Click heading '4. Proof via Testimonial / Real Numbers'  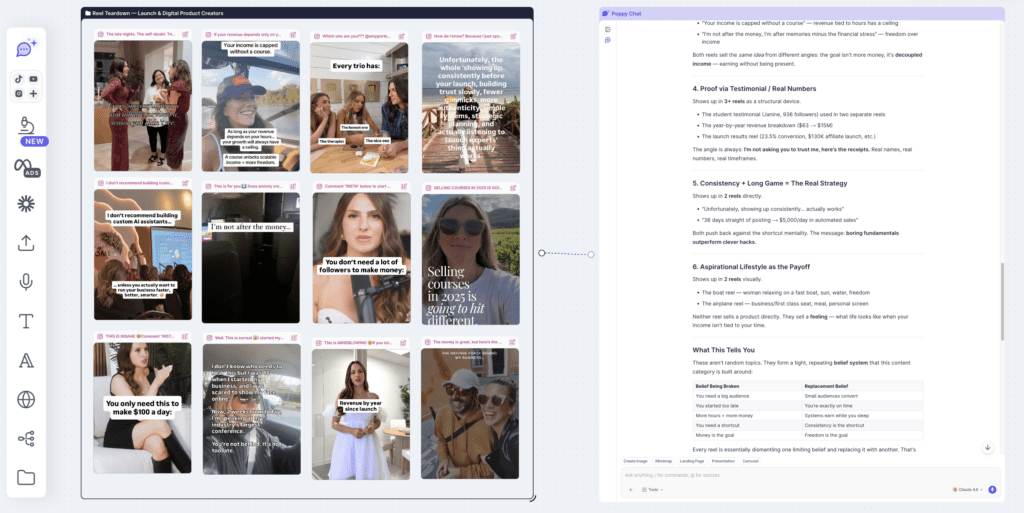754,88
